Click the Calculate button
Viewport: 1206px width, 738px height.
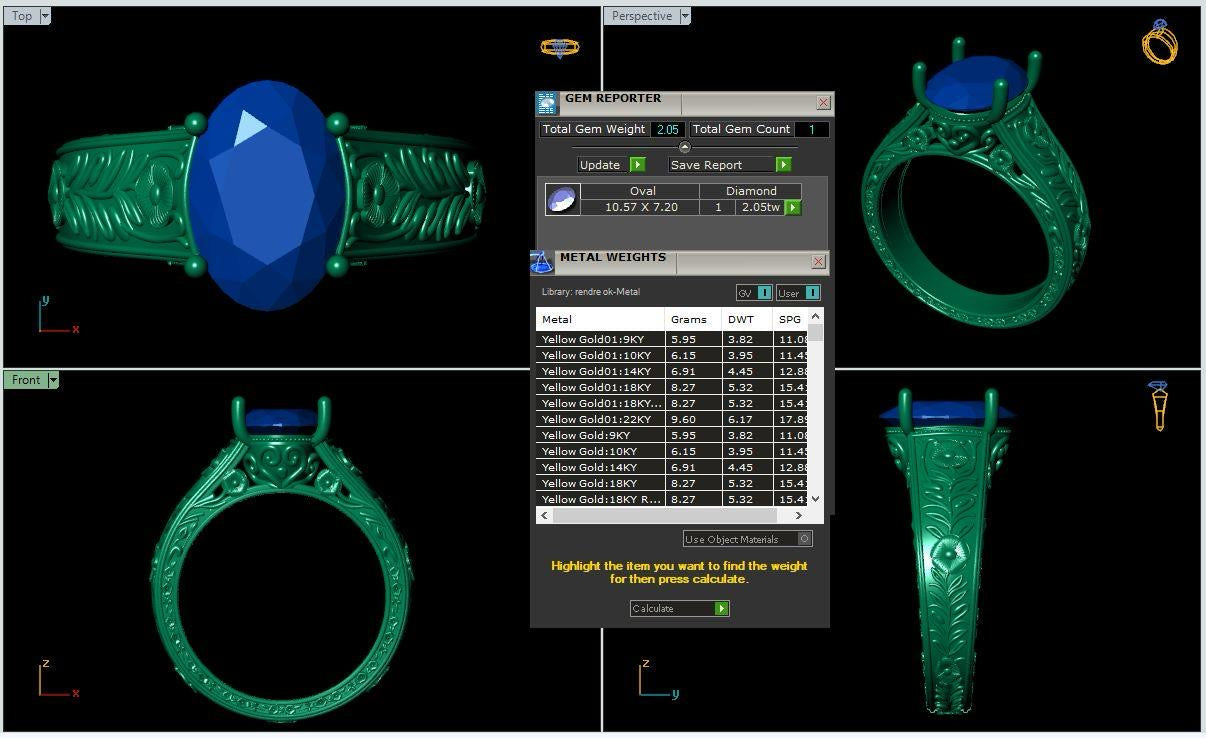coord(679,608)
